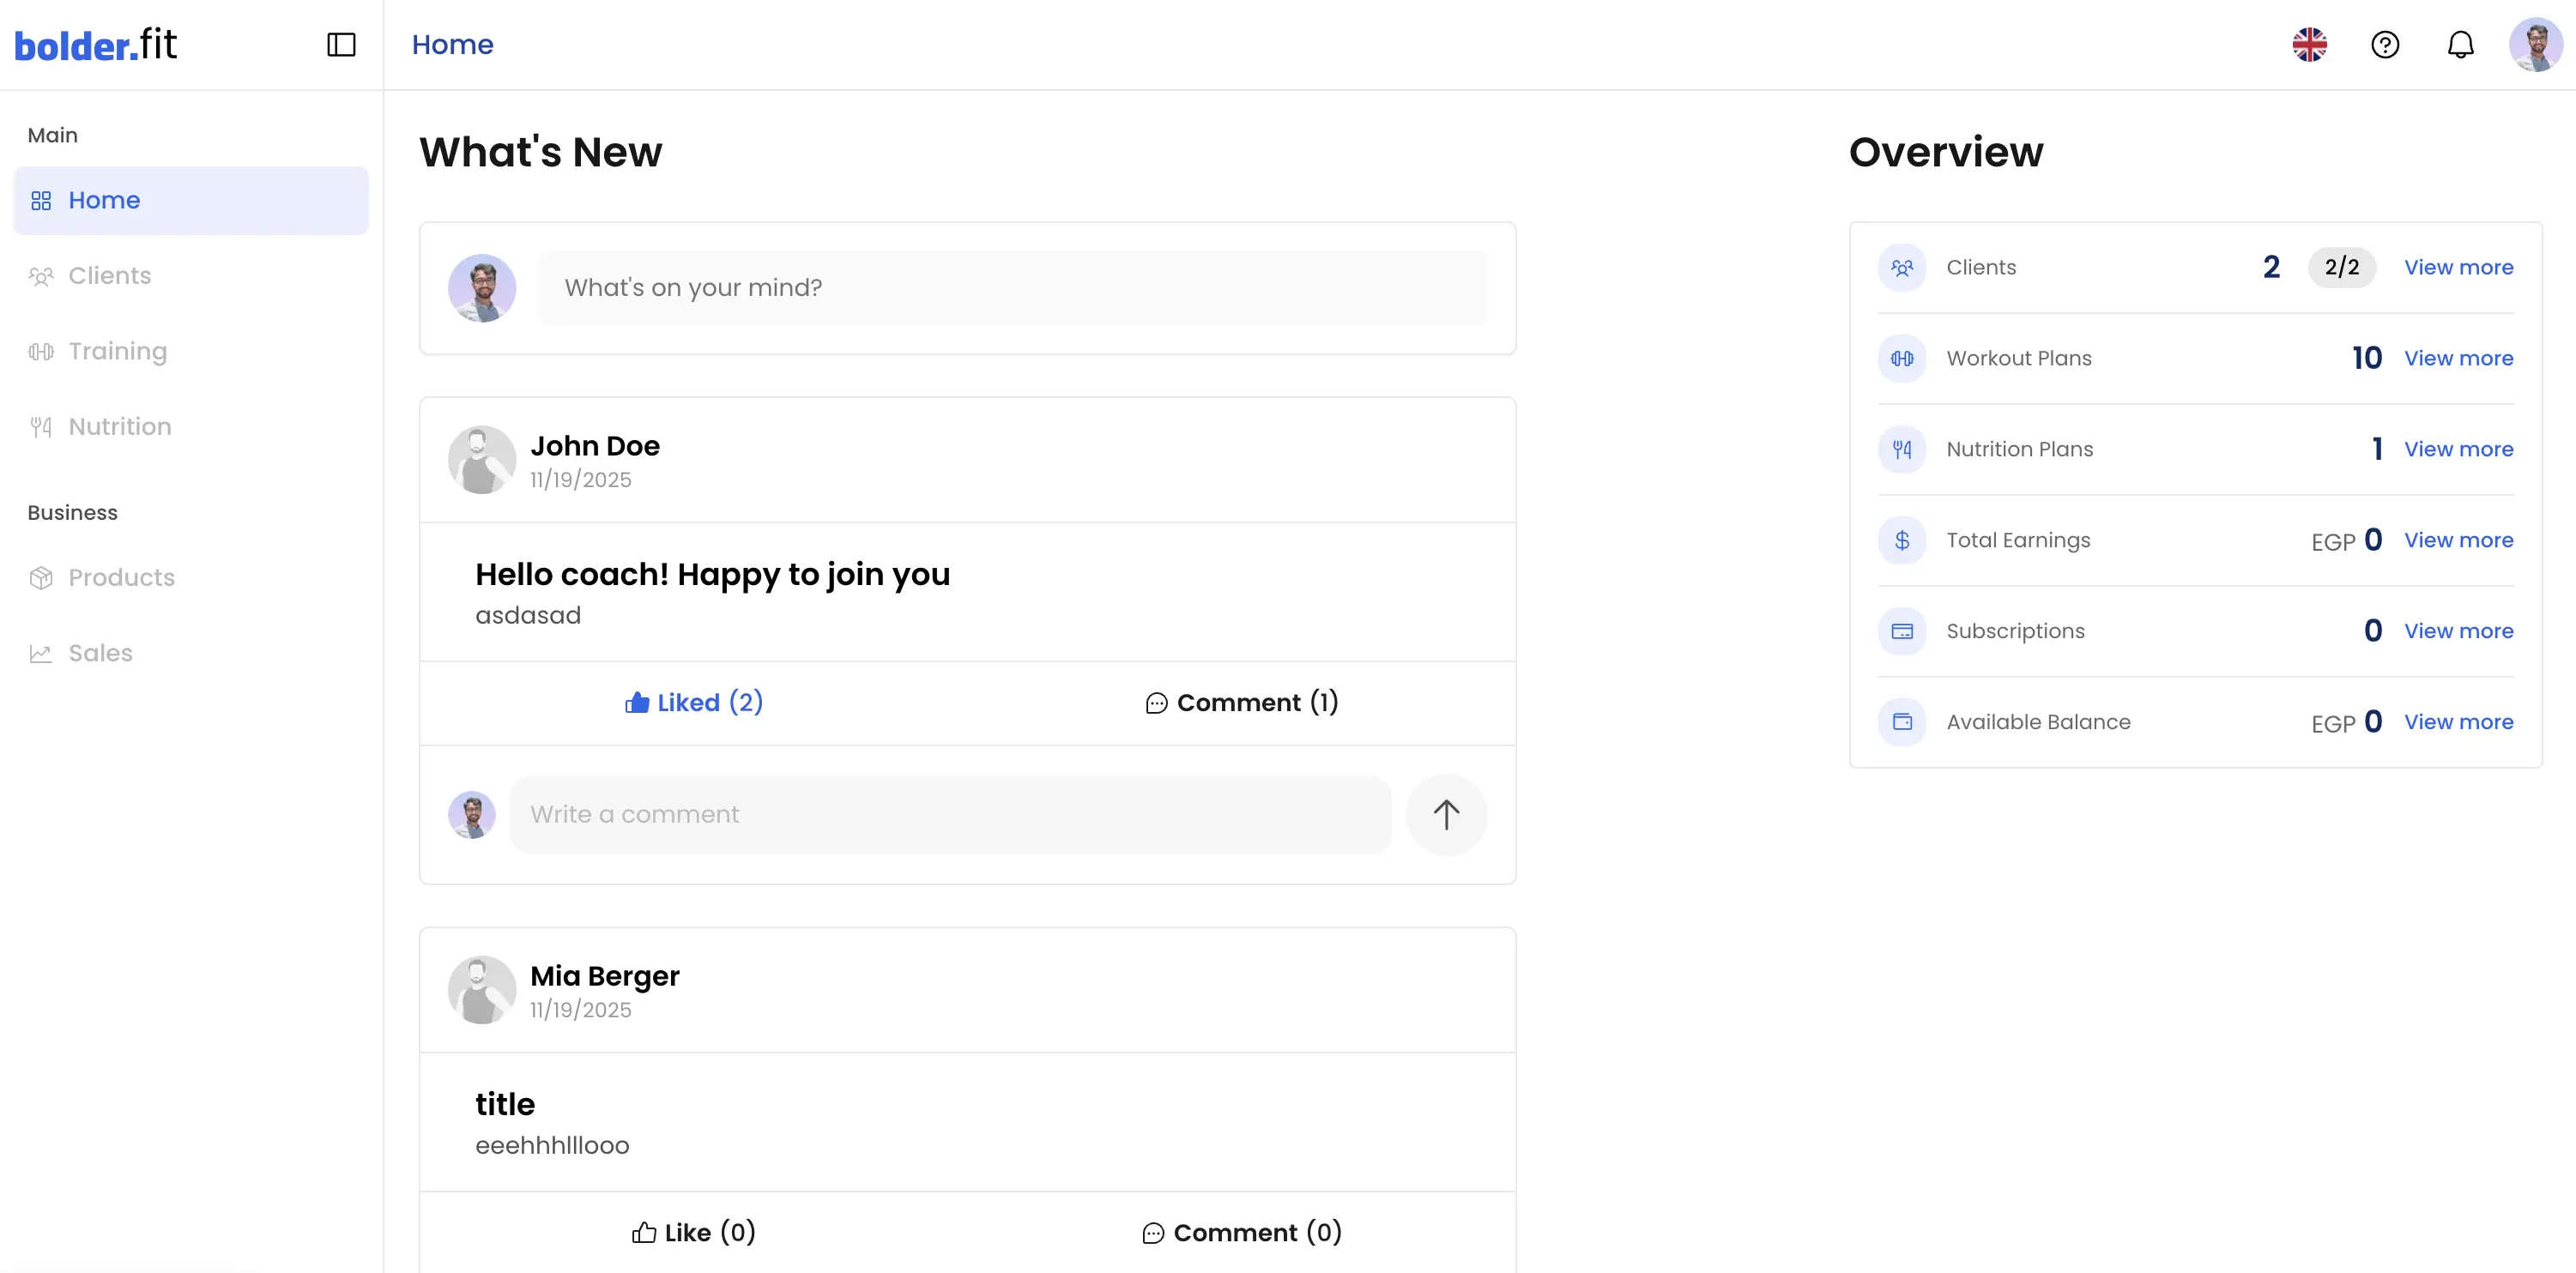View more for Workout Plans
The image size is (2576, 1273).
2458,358
